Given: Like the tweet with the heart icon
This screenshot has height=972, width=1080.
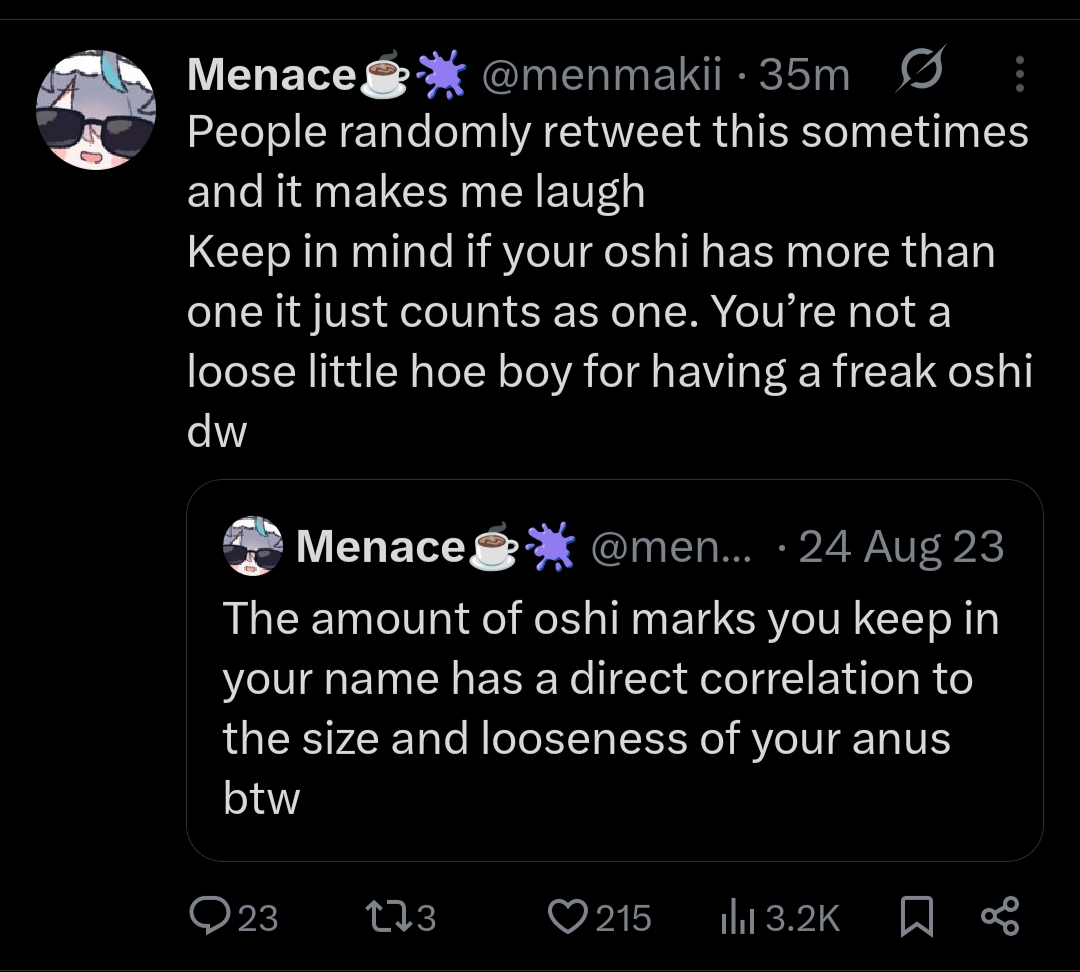Looking at the screenshot, I should pos(570,916).
